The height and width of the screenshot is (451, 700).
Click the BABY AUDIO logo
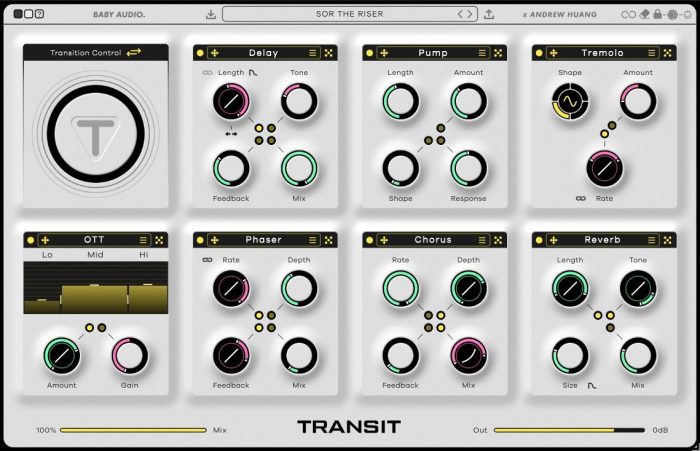(119, 14)
